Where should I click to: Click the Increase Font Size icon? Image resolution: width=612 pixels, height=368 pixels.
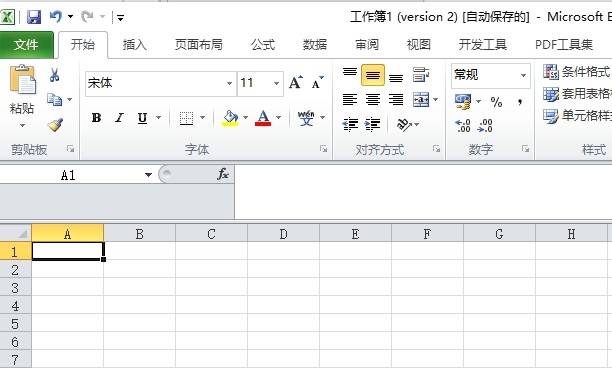click(x=296, y=82)
